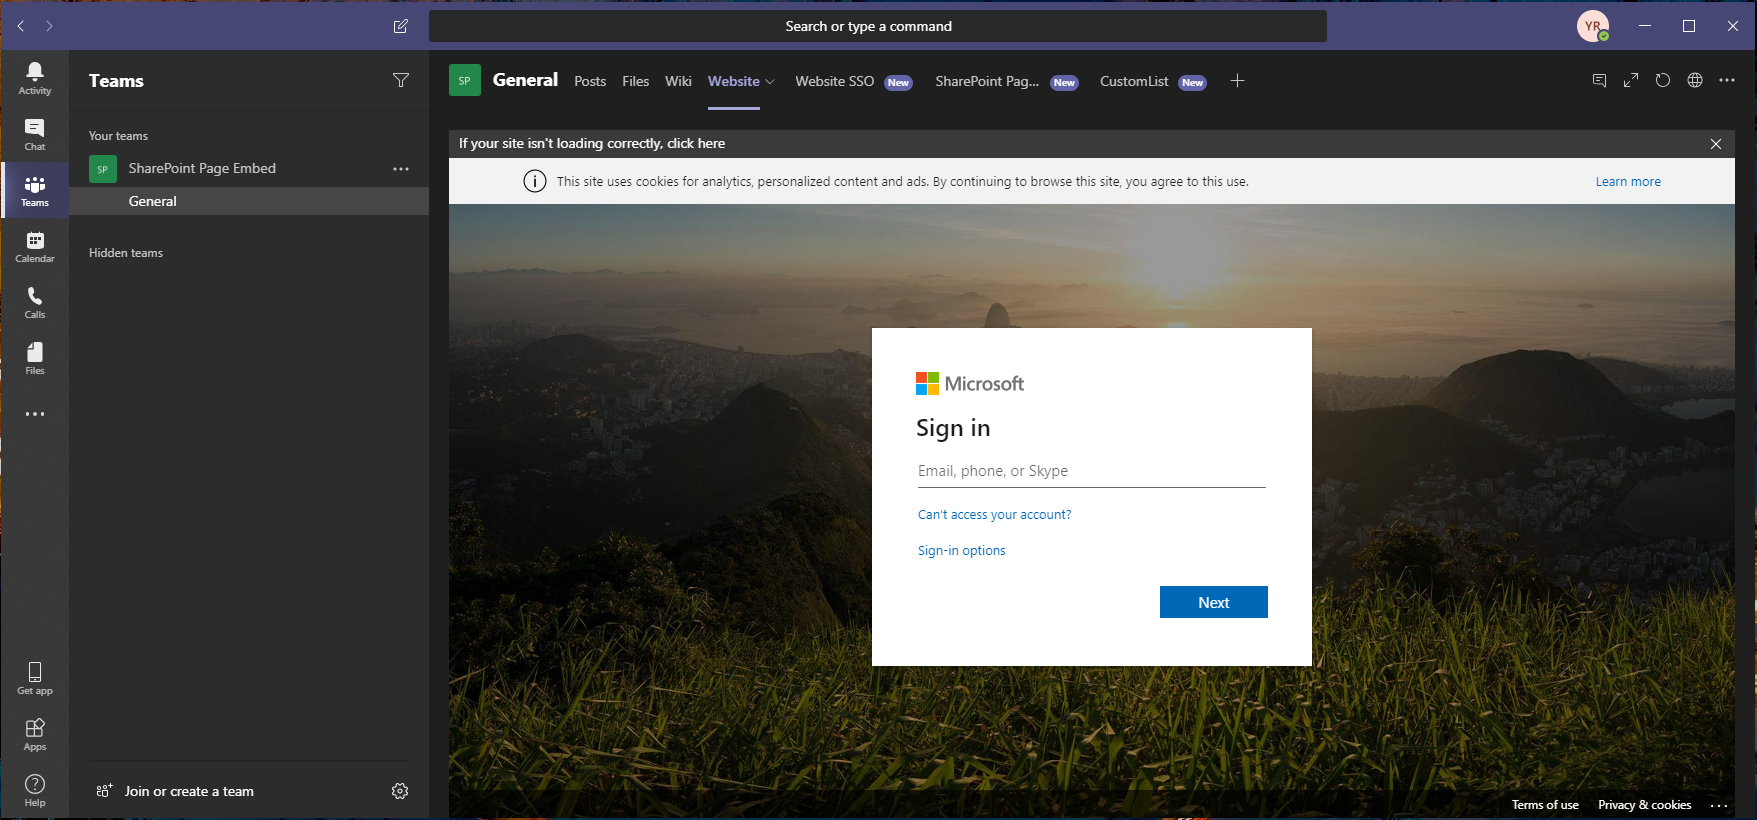Open Privacy & cookies link
Image resolution: width=1757 pixels, height=820 pixels.
click(x=1645, y=805)
